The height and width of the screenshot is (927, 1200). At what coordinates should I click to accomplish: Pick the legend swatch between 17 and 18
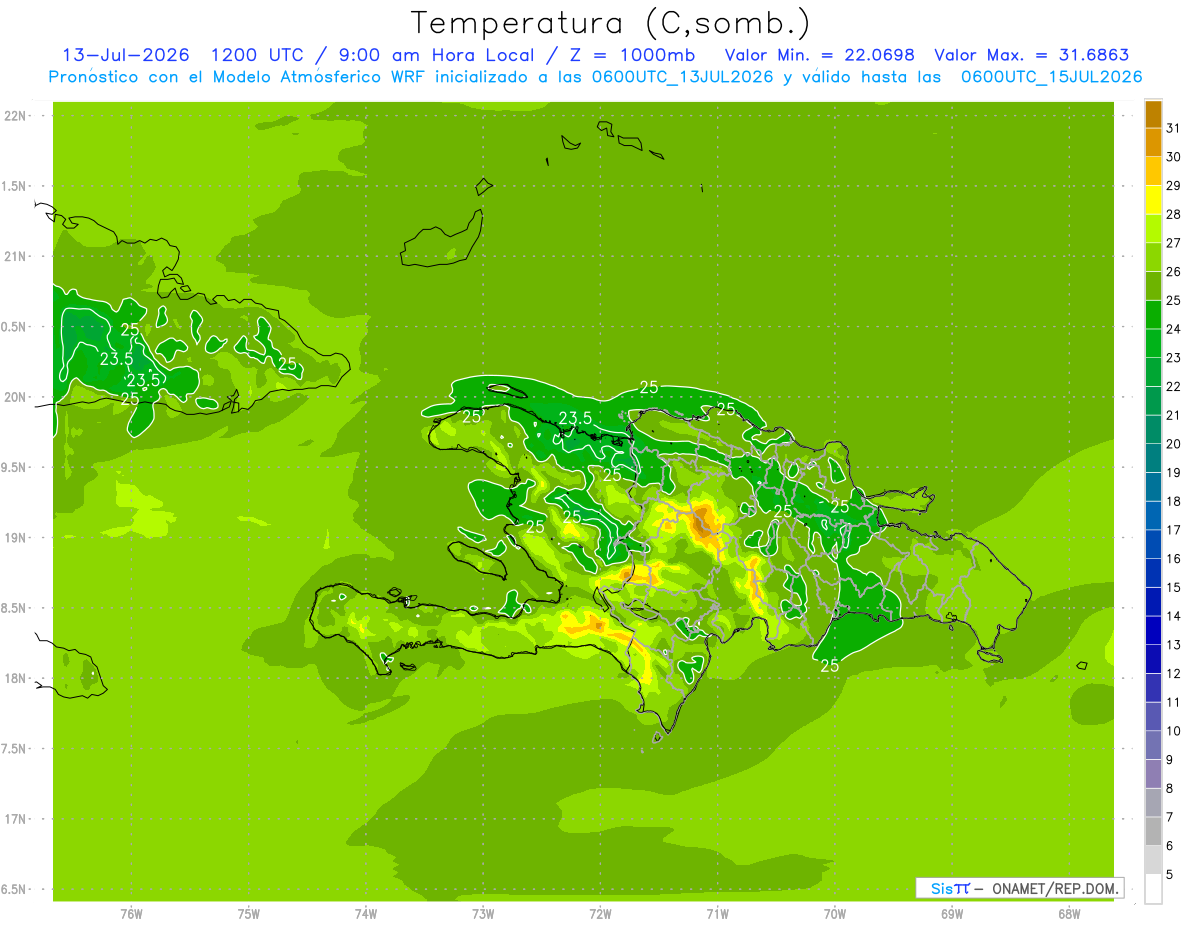[x=1153, y=516]
